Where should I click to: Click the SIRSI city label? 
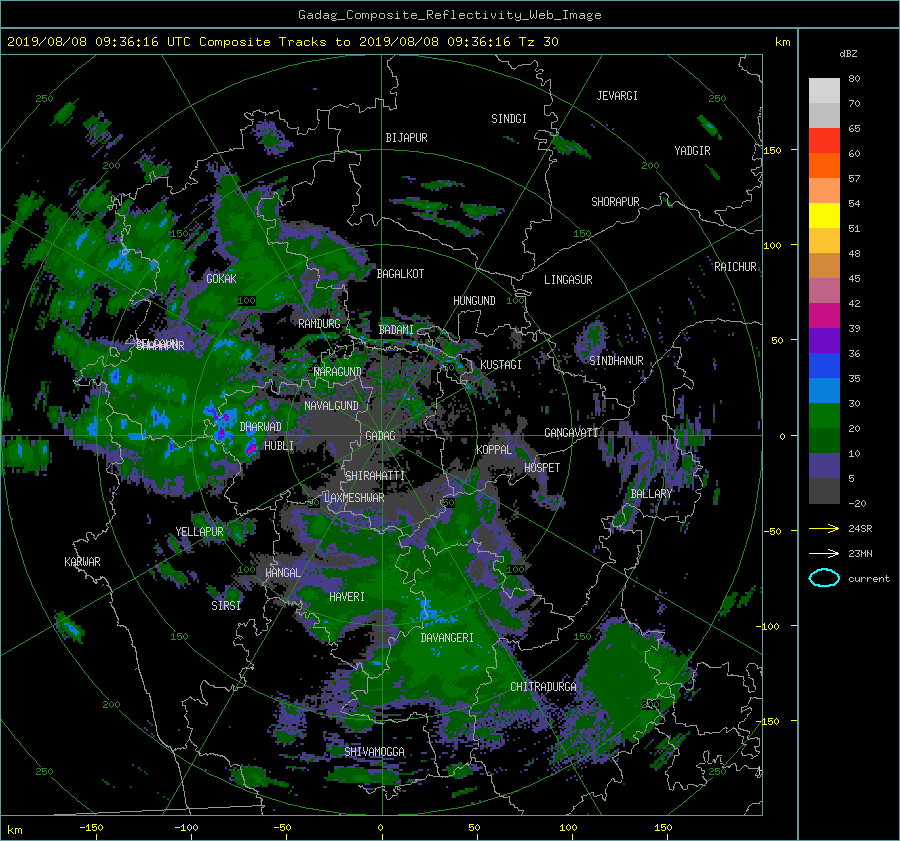click(226, 606)
